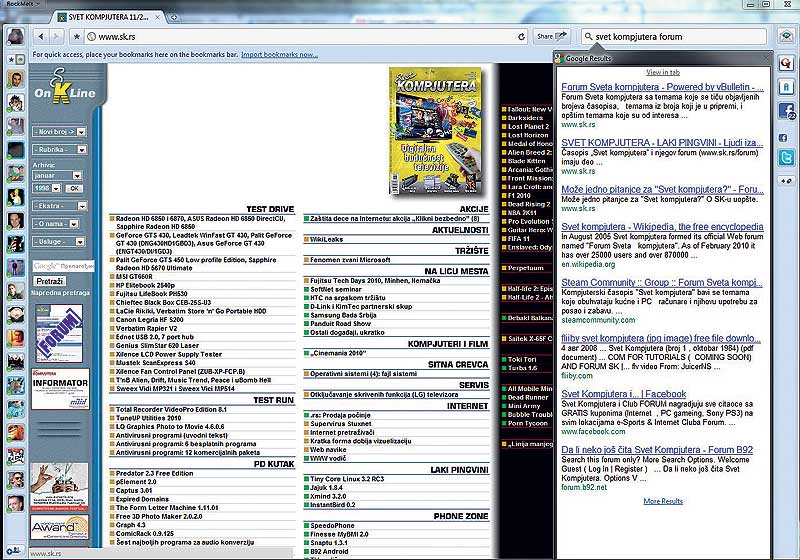The height and width of the screenshot is (560, 800).
Task: Toggle the green online friends filter
Action: 20,60
